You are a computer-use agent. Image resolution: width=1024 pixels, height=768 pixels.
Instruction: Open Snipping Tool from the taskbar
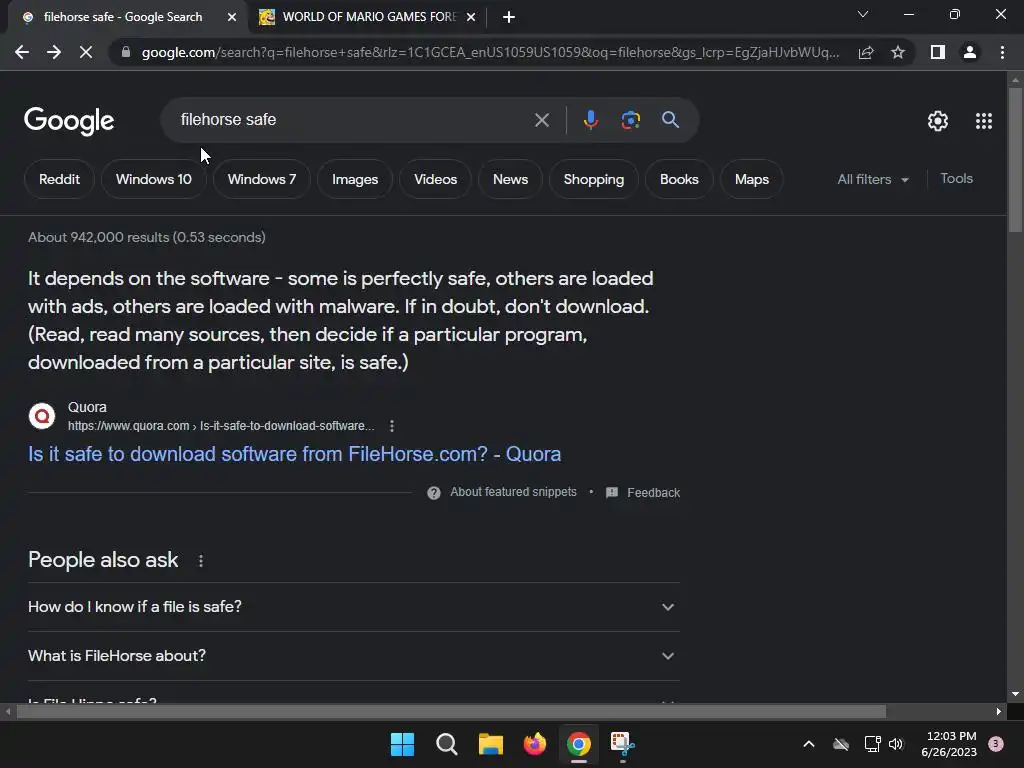click(x=622, y=744)
